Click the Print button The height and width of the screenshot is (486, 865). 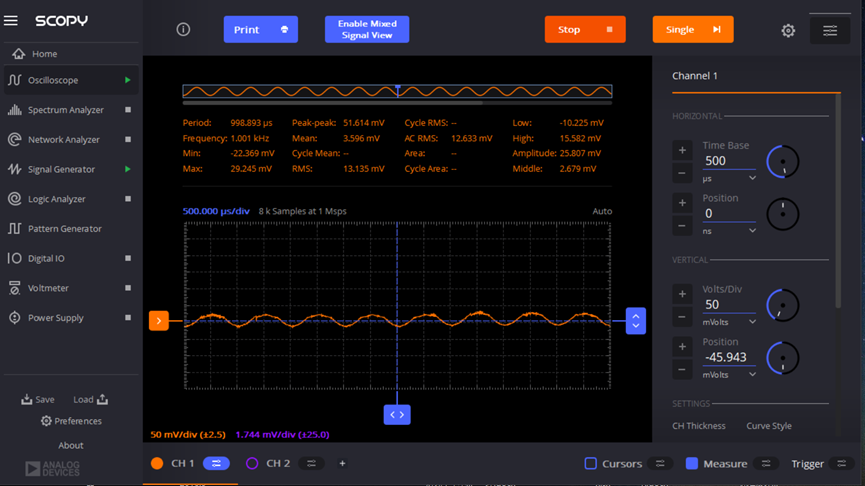point(260,29)
